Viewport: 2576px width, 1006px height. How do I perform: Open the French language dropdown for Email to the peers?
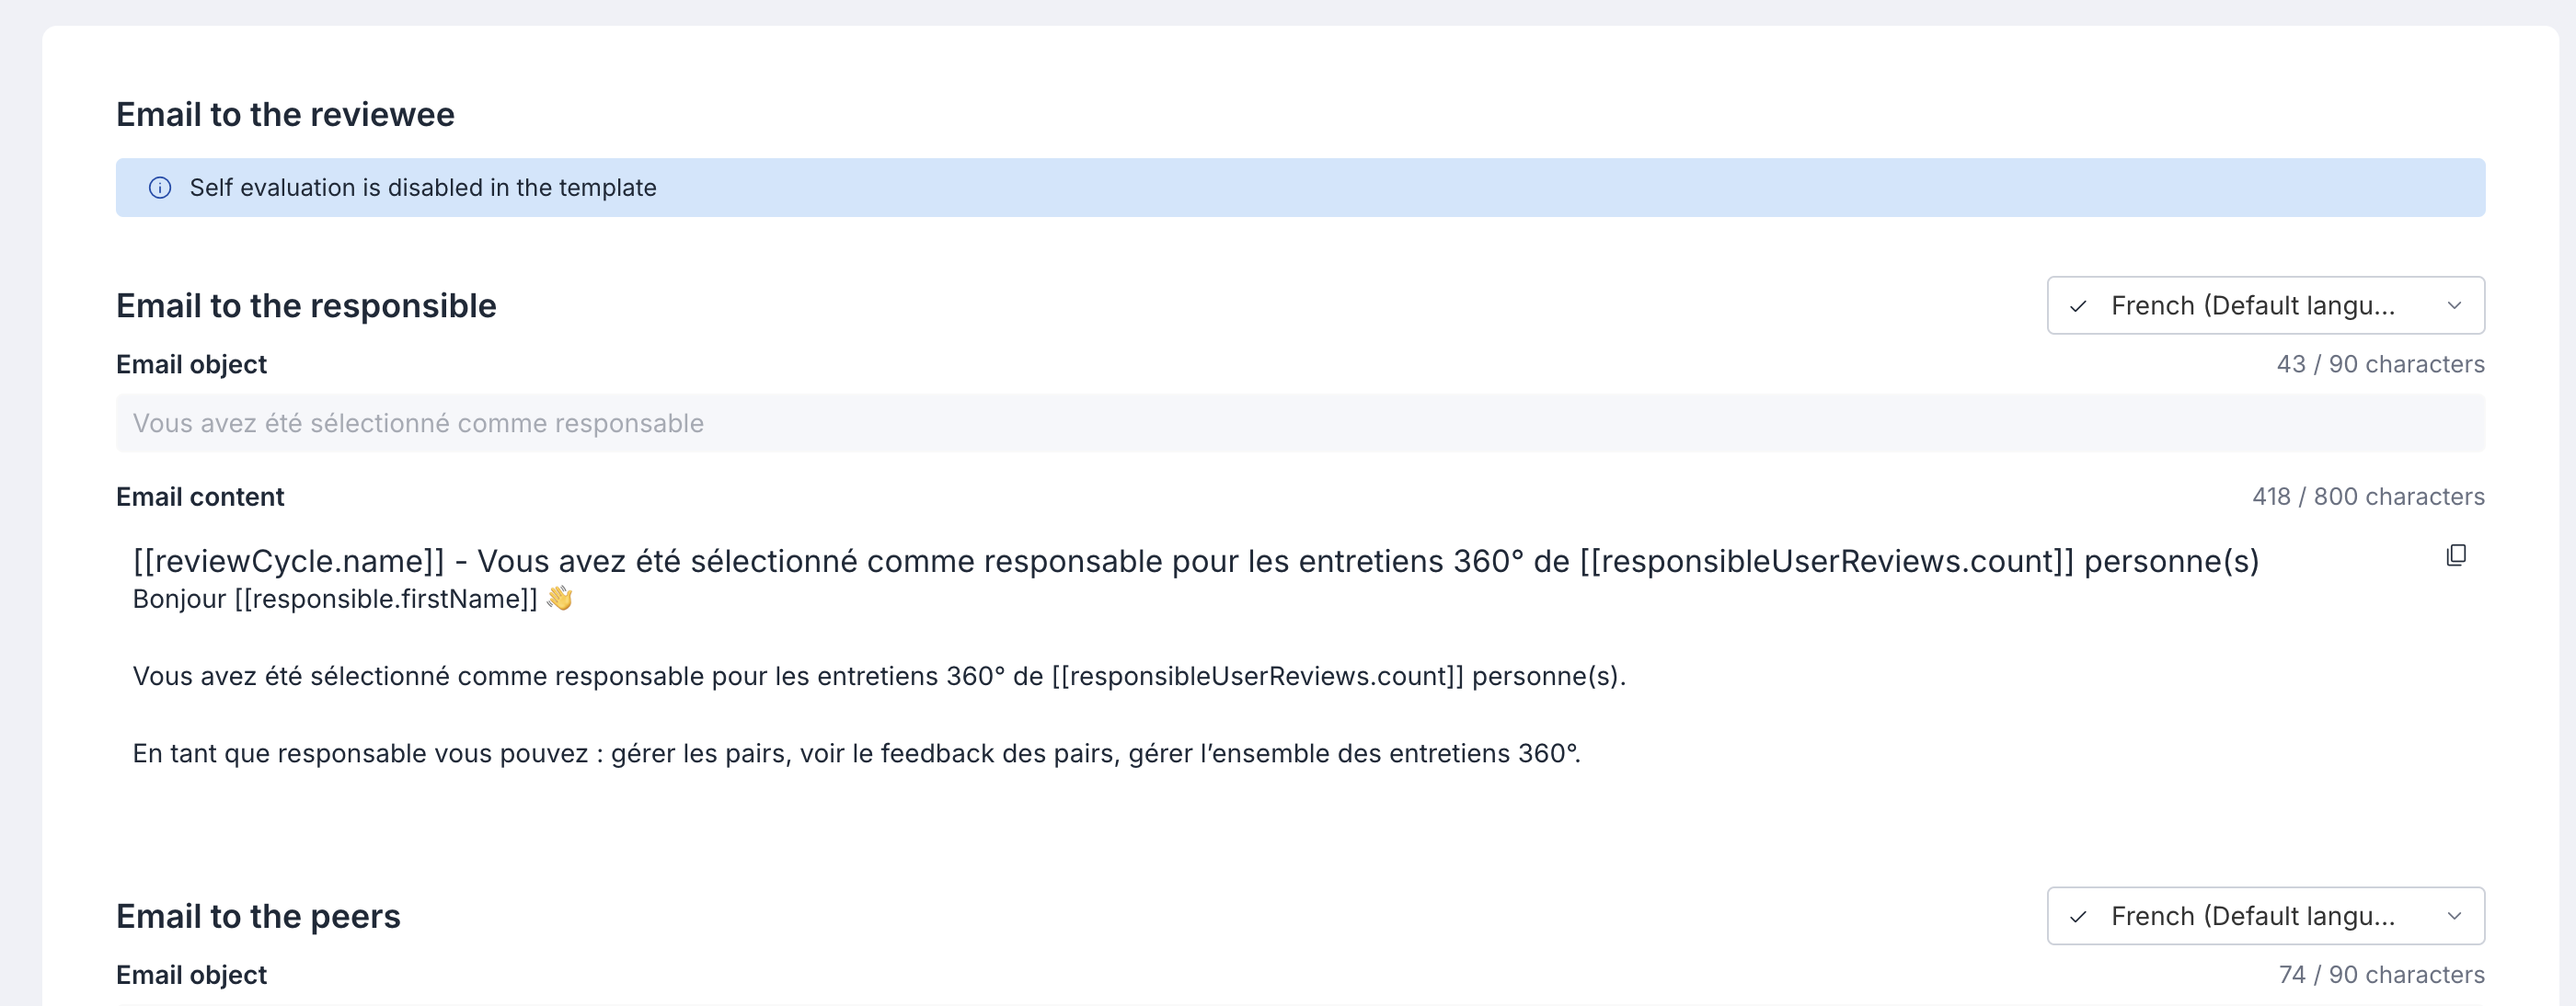pos(2265,917)
